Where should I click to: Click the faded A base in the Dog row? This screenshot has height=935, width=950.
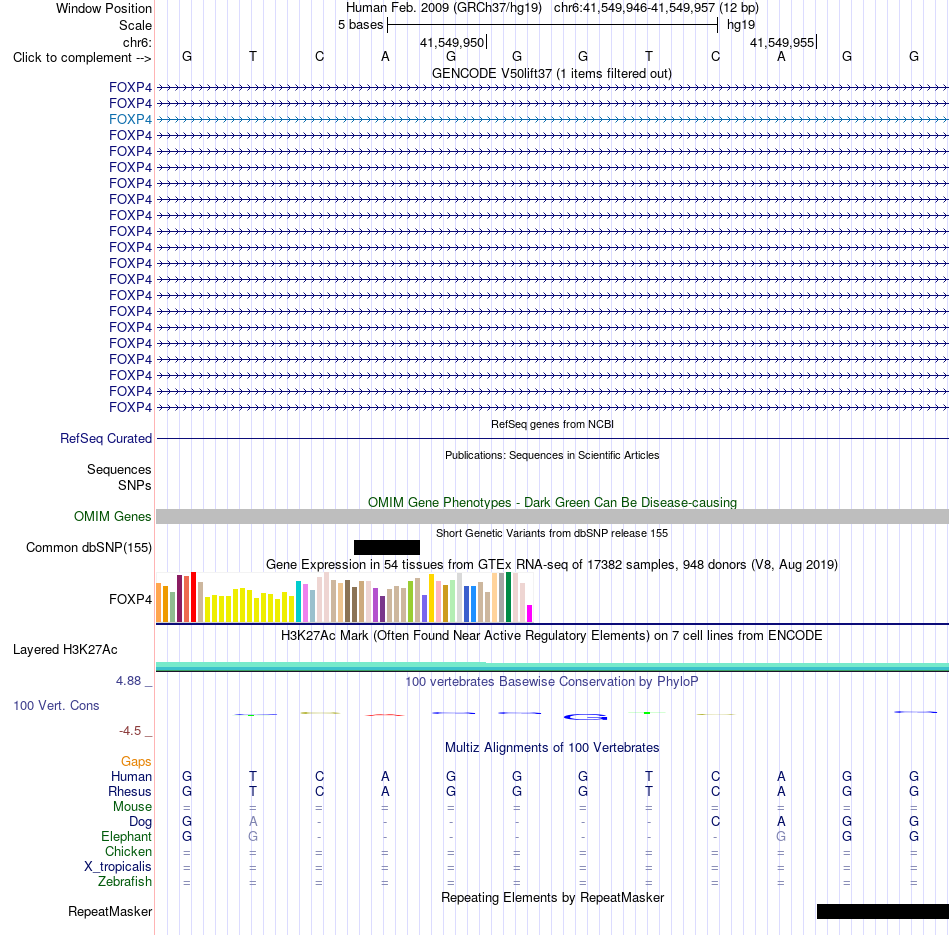(x=253, y=822)
